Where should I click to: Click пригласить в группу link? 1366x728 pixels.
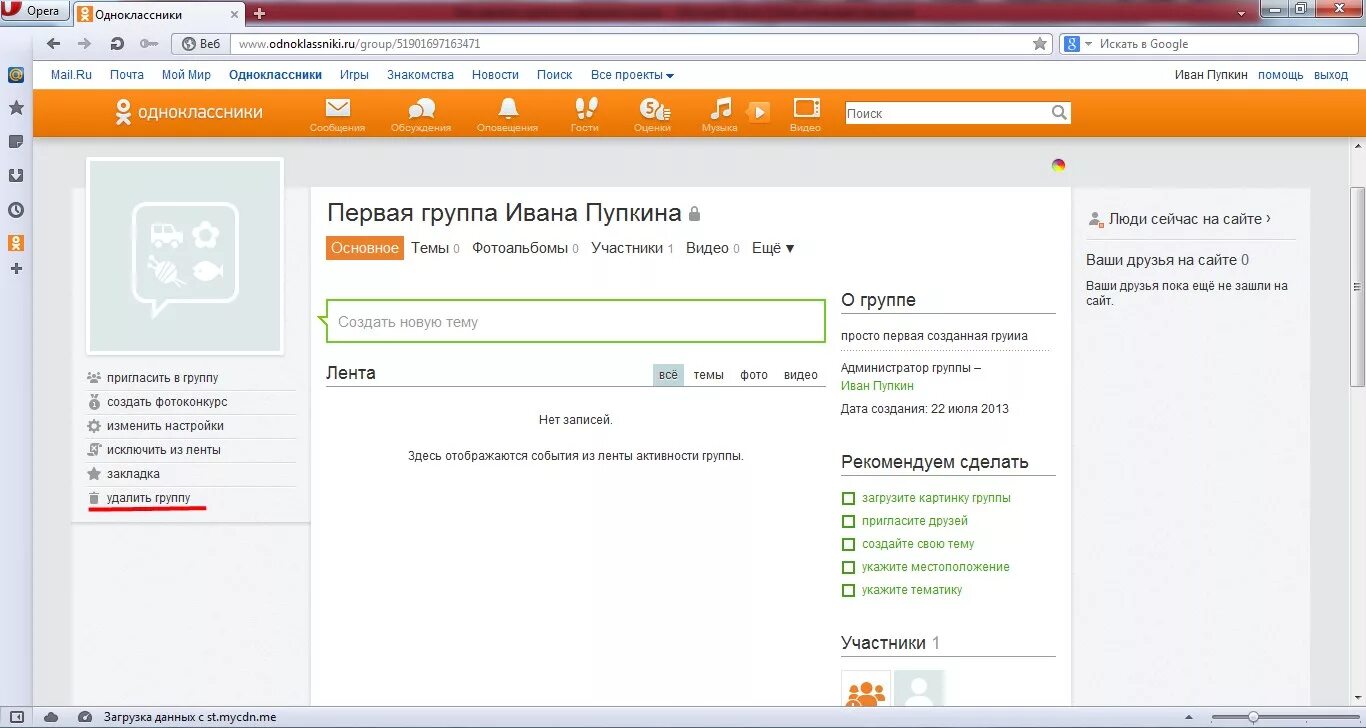pos(162,378)
